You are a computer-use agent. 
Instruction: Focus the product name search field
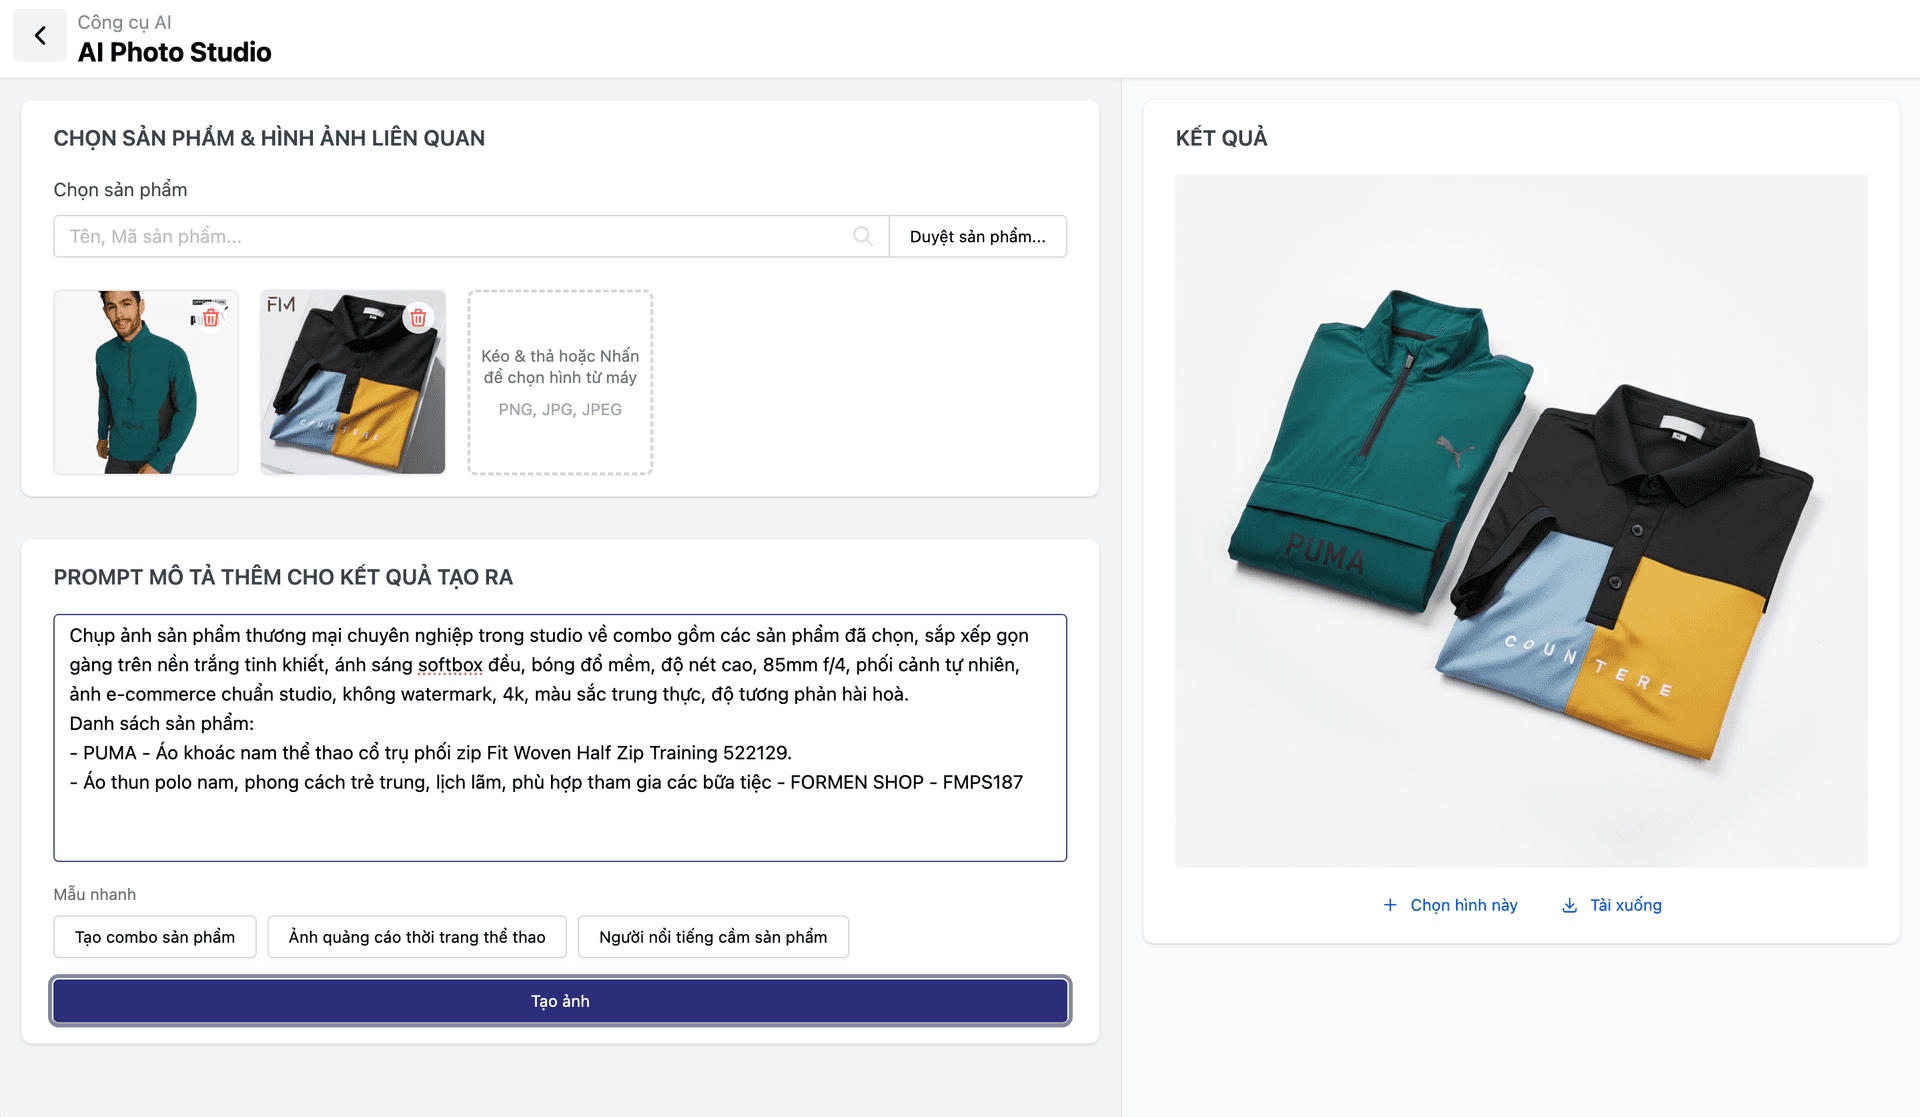point(450,236)
